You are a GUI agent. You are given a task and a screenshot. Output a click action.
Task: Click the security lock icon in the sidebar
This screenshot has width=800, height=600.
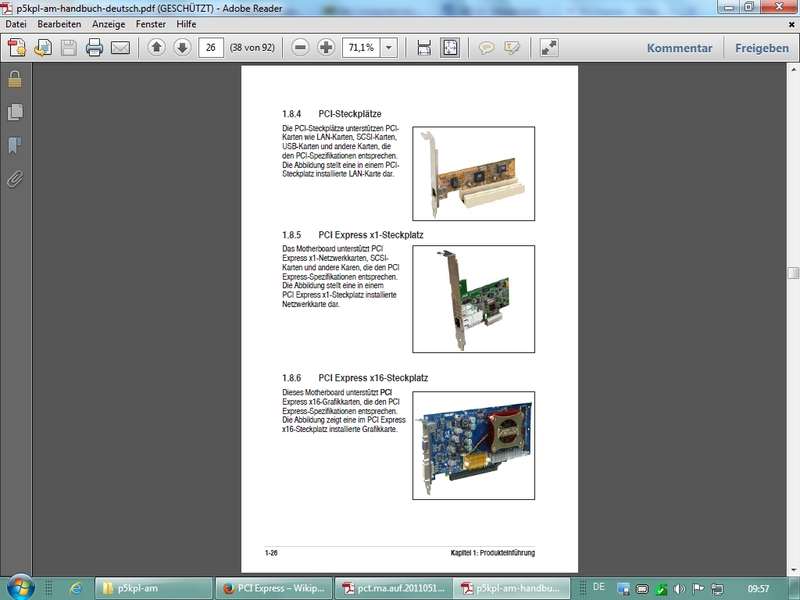(x=15, y=79)
